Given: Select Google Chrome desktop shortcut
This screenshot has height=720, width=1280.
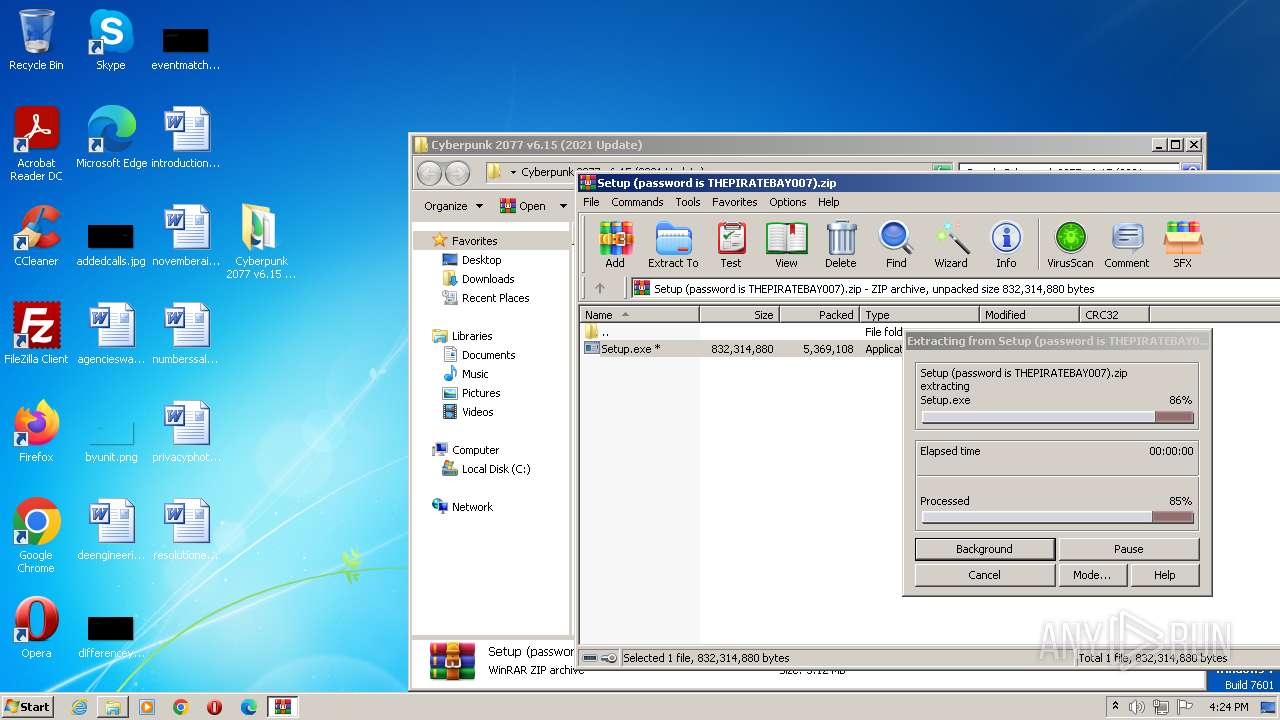Looking at the screenshot, I should click(36, 536).
